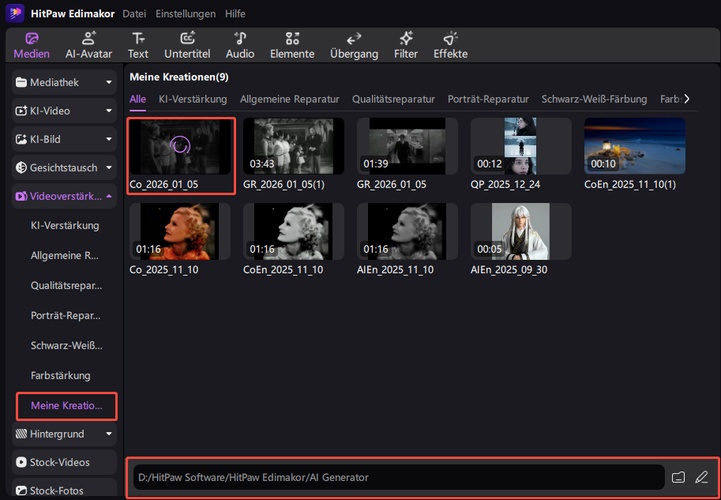Select the AIEn_2025_09_30 white-haired figure thumbnail

(521, 231)
